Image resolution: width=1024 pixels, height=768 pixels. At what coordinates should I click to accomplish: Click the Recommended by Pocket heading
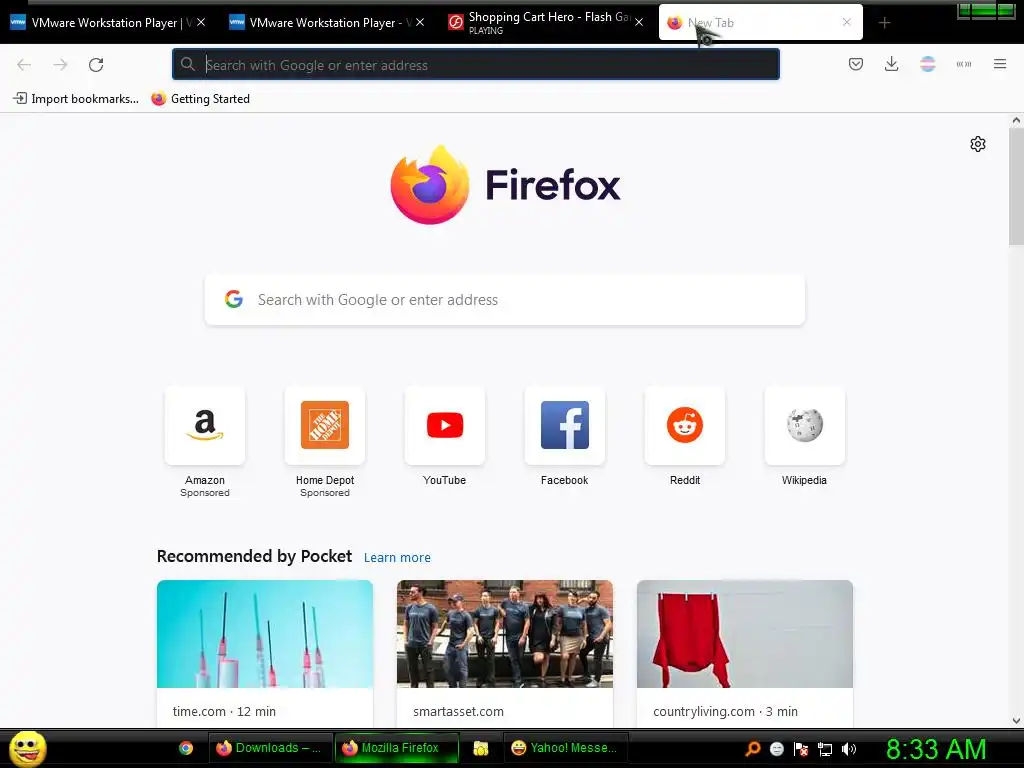tap(255, 556)
